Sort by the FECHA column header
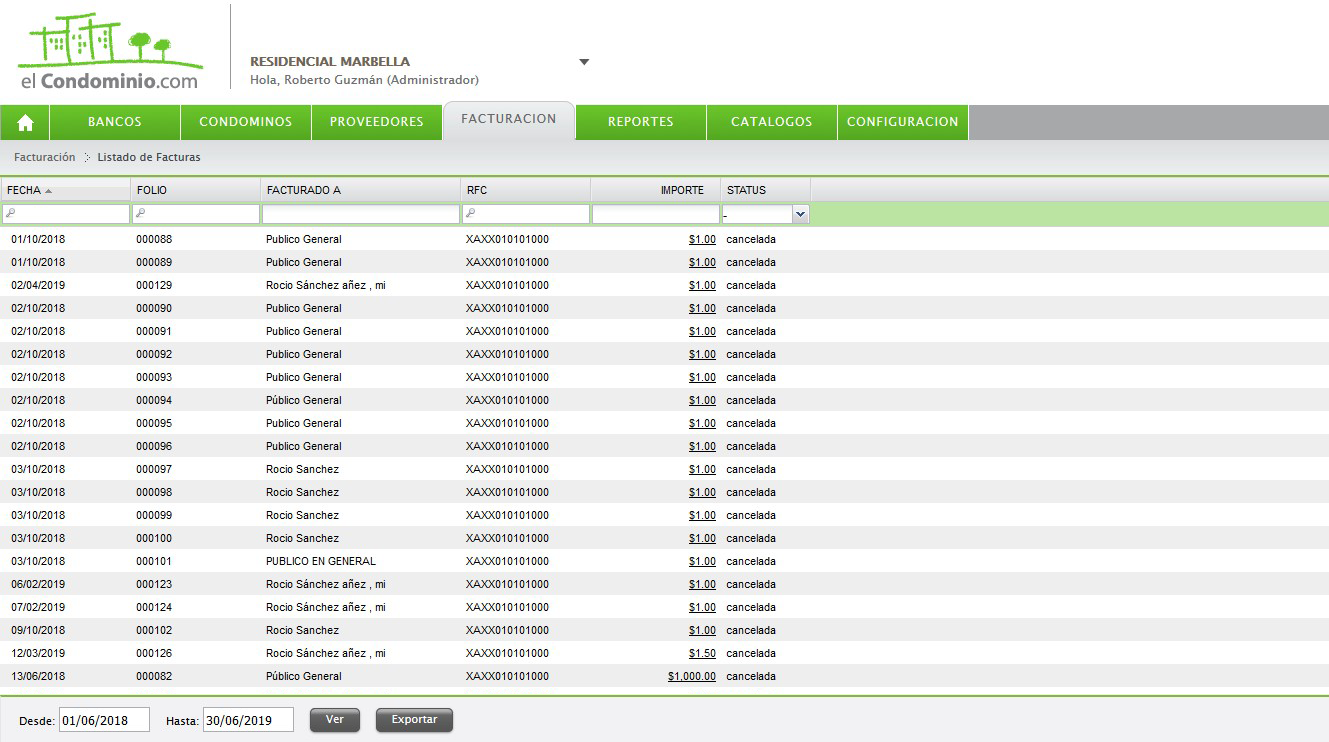 tap(65, 190)
